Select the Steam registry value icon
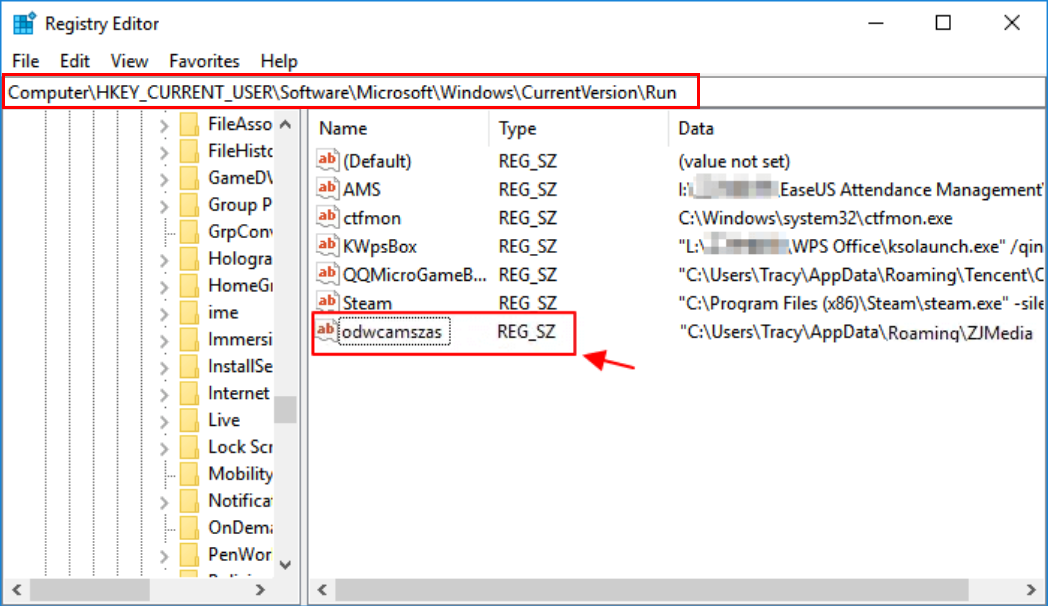The image size is (1048, 606). [328, 302]
